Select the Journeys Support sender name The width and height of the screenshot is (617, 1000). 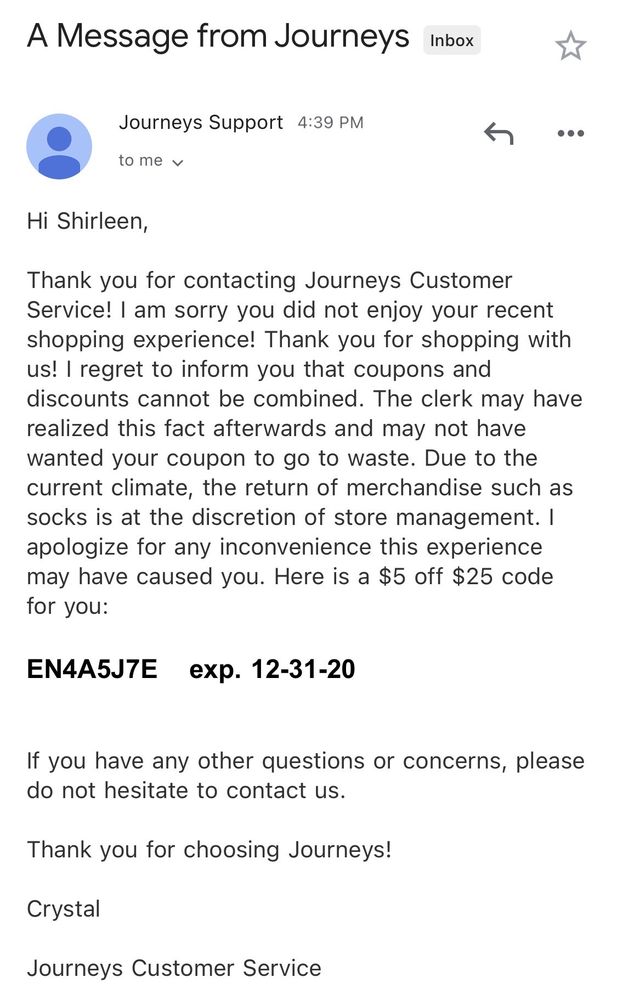pyautogui.click(x=200, y=123)
